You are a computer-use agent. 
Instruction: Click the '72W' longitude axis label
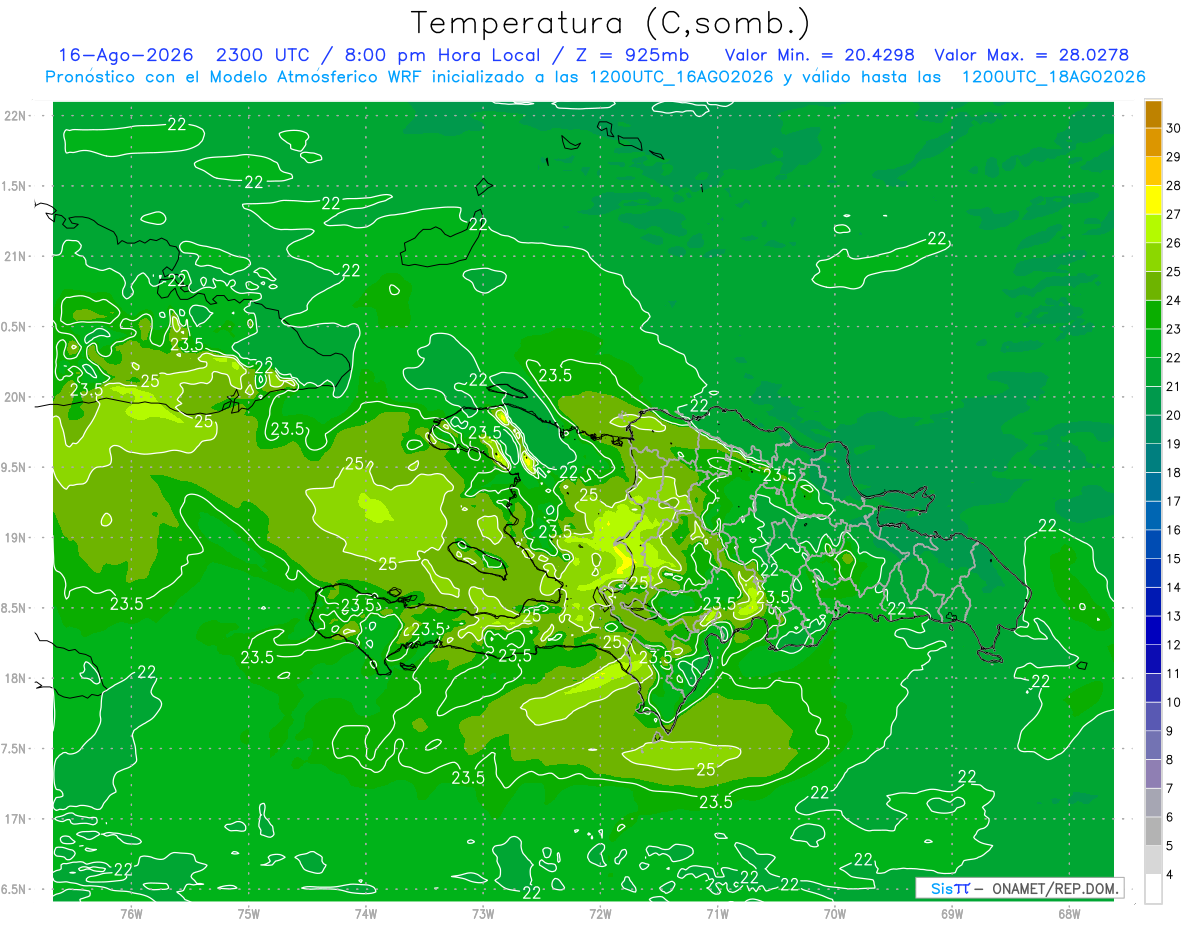(600, 913)
